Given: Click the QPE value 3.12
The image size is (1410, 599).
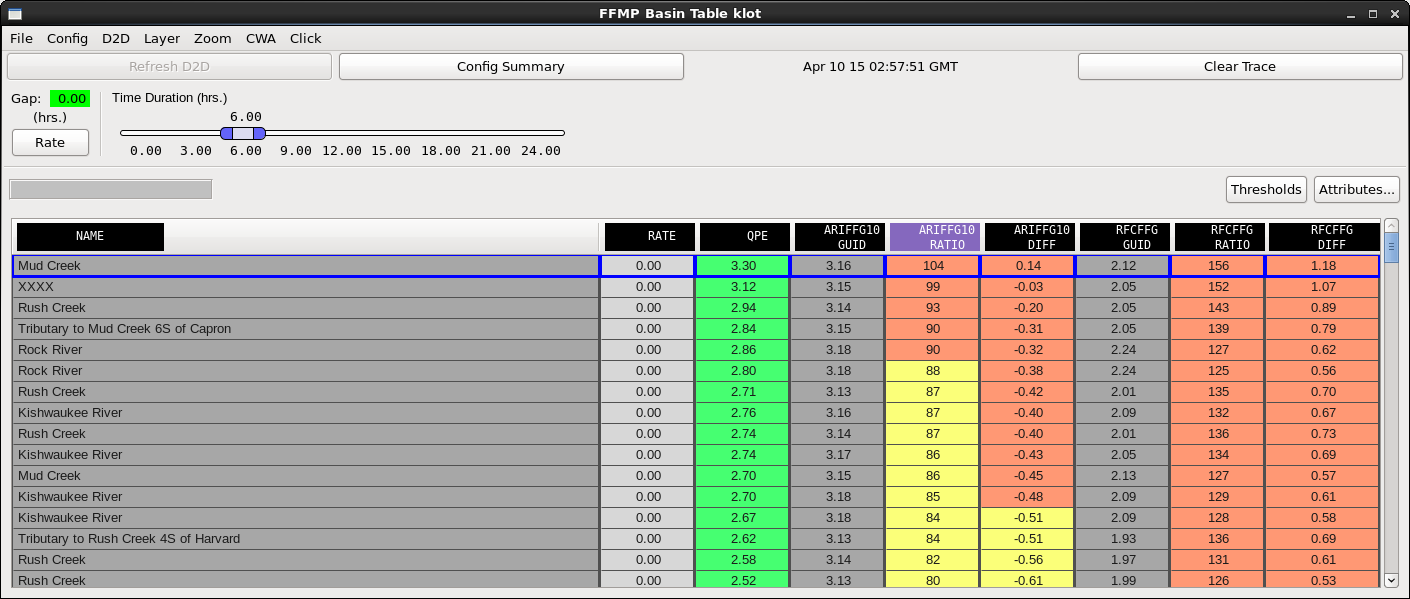Looking at the screenshot, I should [742, 287].
